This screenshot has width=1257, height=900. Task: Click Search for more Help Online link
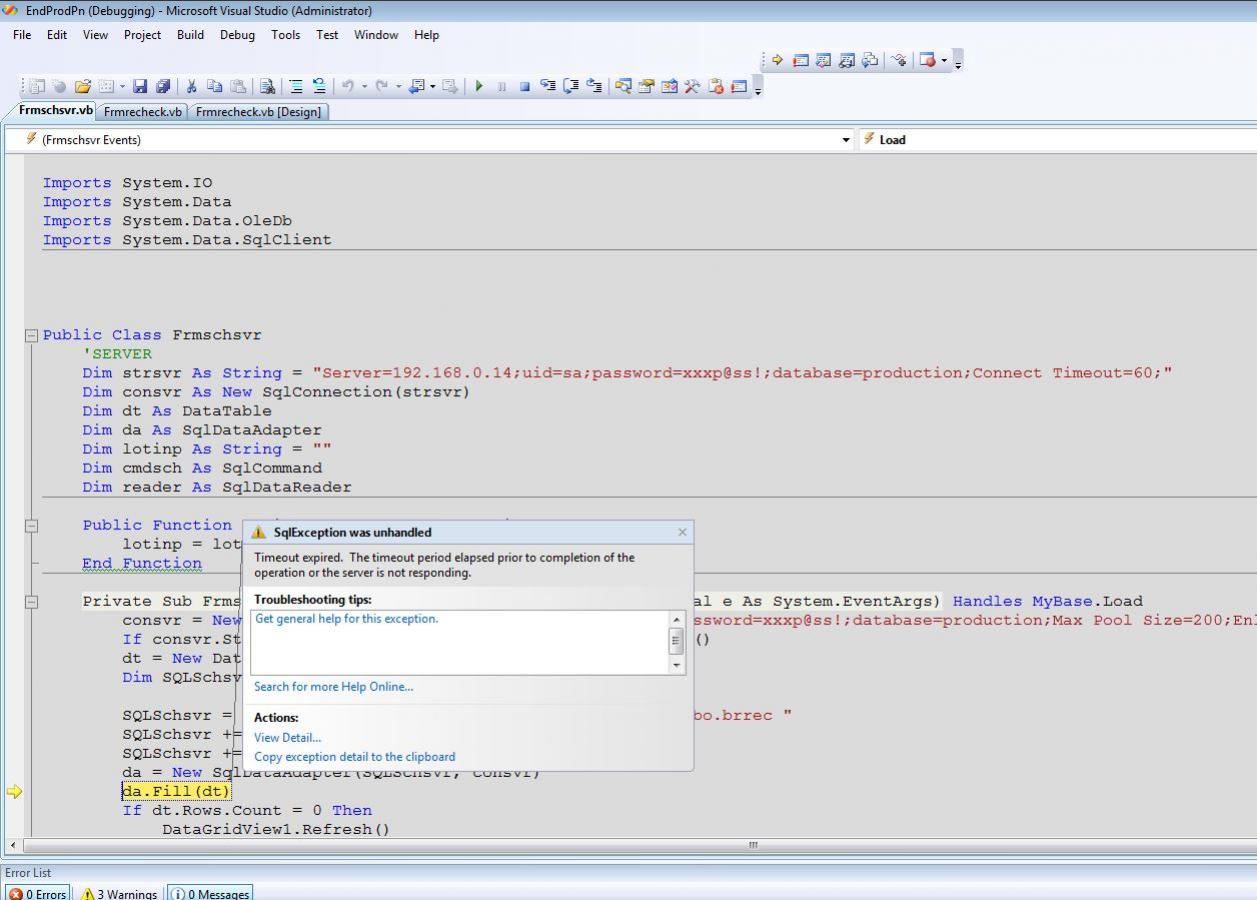tap(333, 686)
